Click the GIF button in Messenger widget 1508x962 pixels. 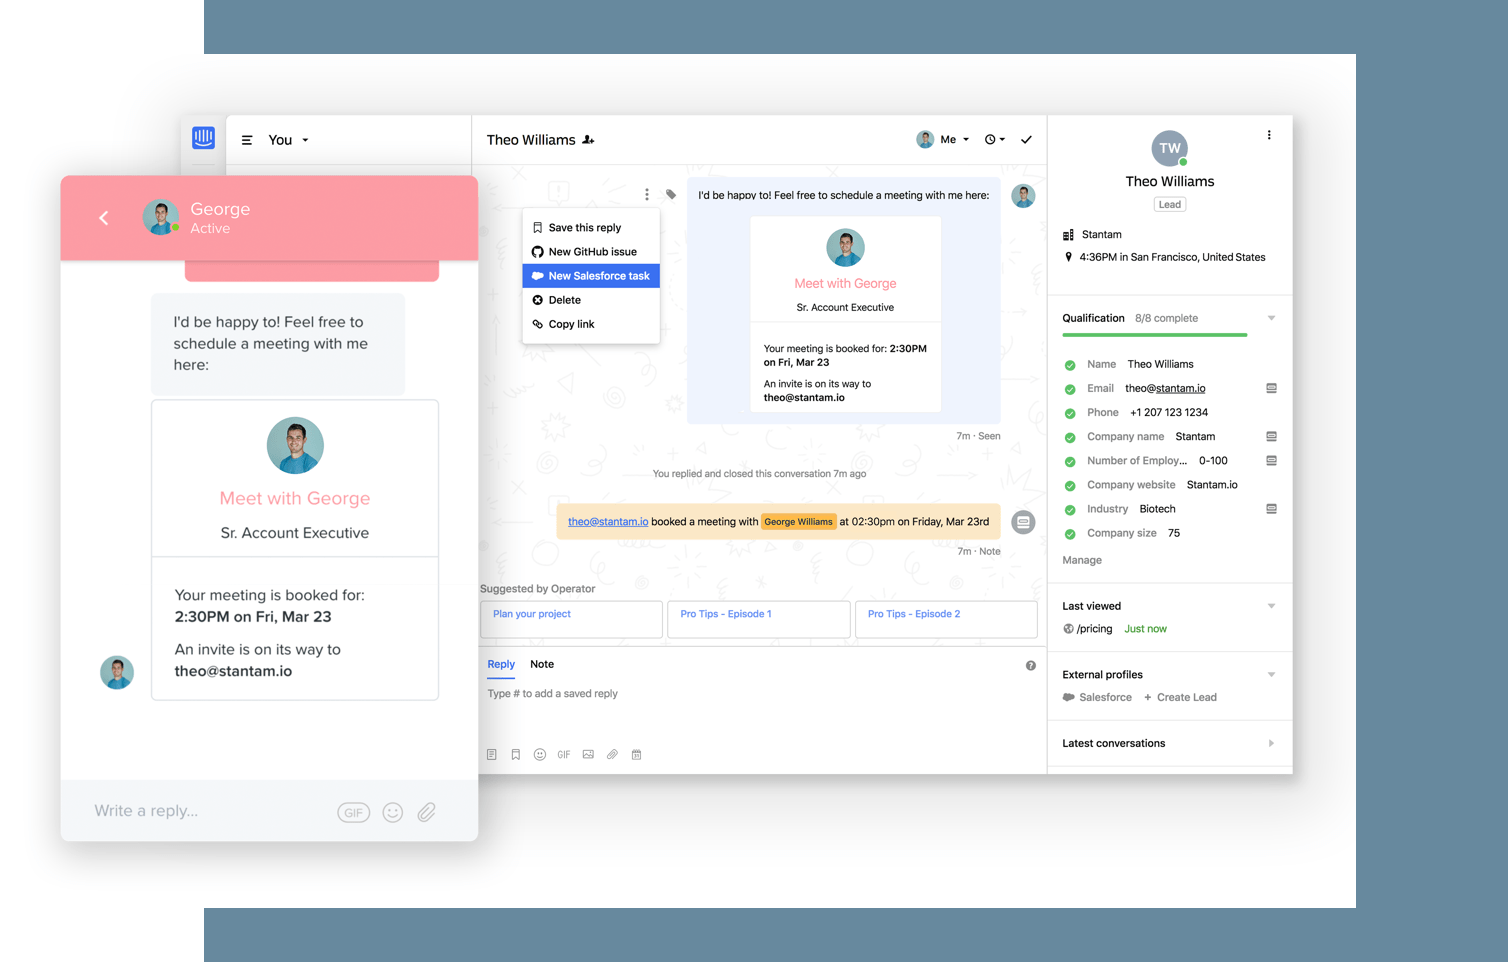click(353, 813)
